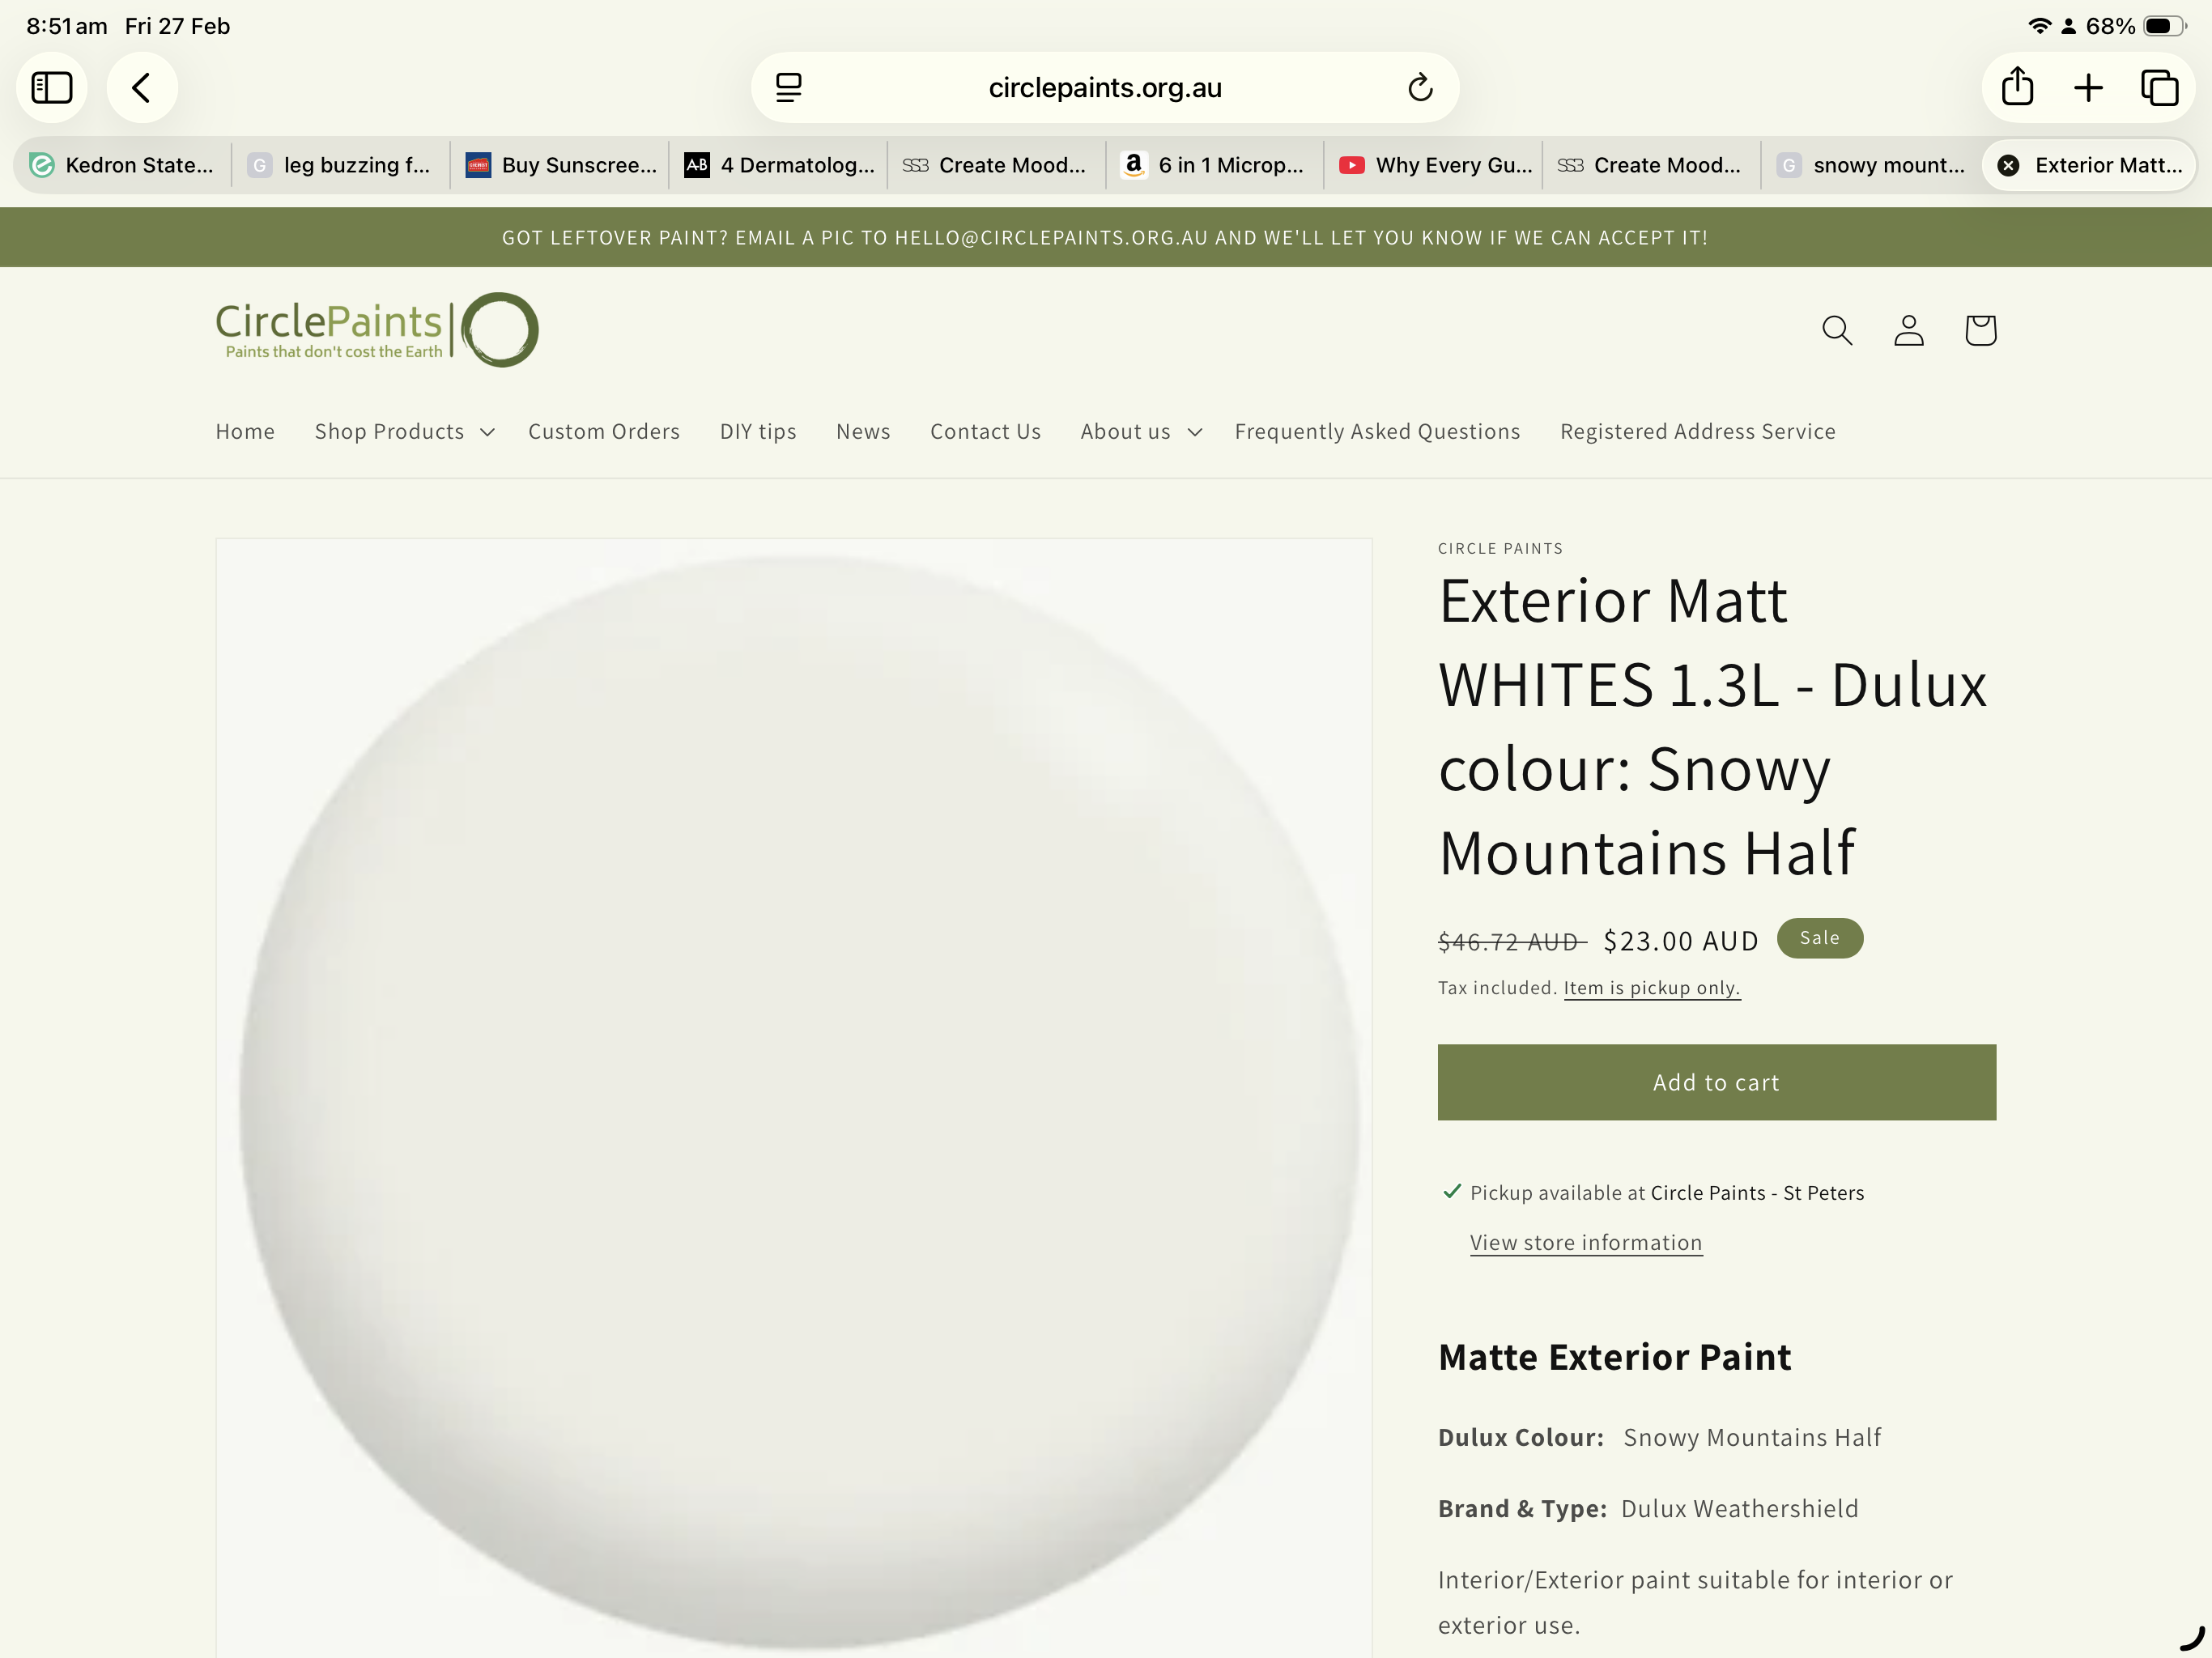The image size is (2212, 1658).
Task: Close the Exterior Matt tab
Action: (2008, 166)
